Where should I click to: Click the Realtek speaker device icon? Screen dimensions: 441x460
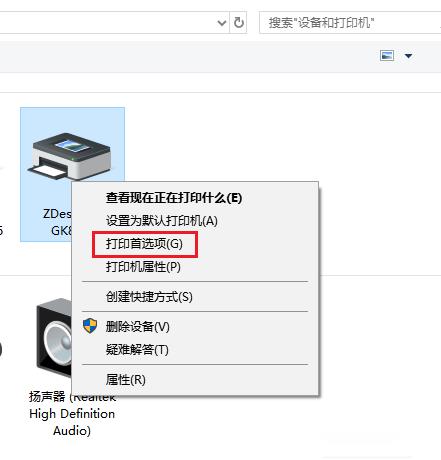click(54, 337)
